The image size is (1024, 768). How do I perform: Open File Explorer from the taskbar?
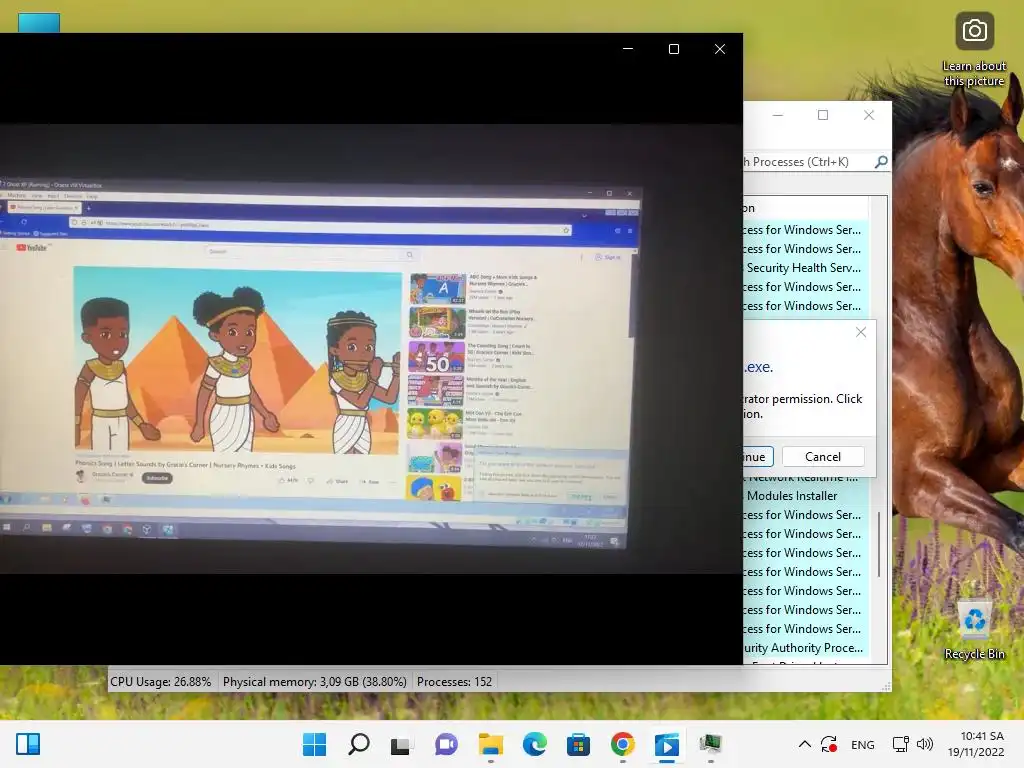tap(490, 744)
